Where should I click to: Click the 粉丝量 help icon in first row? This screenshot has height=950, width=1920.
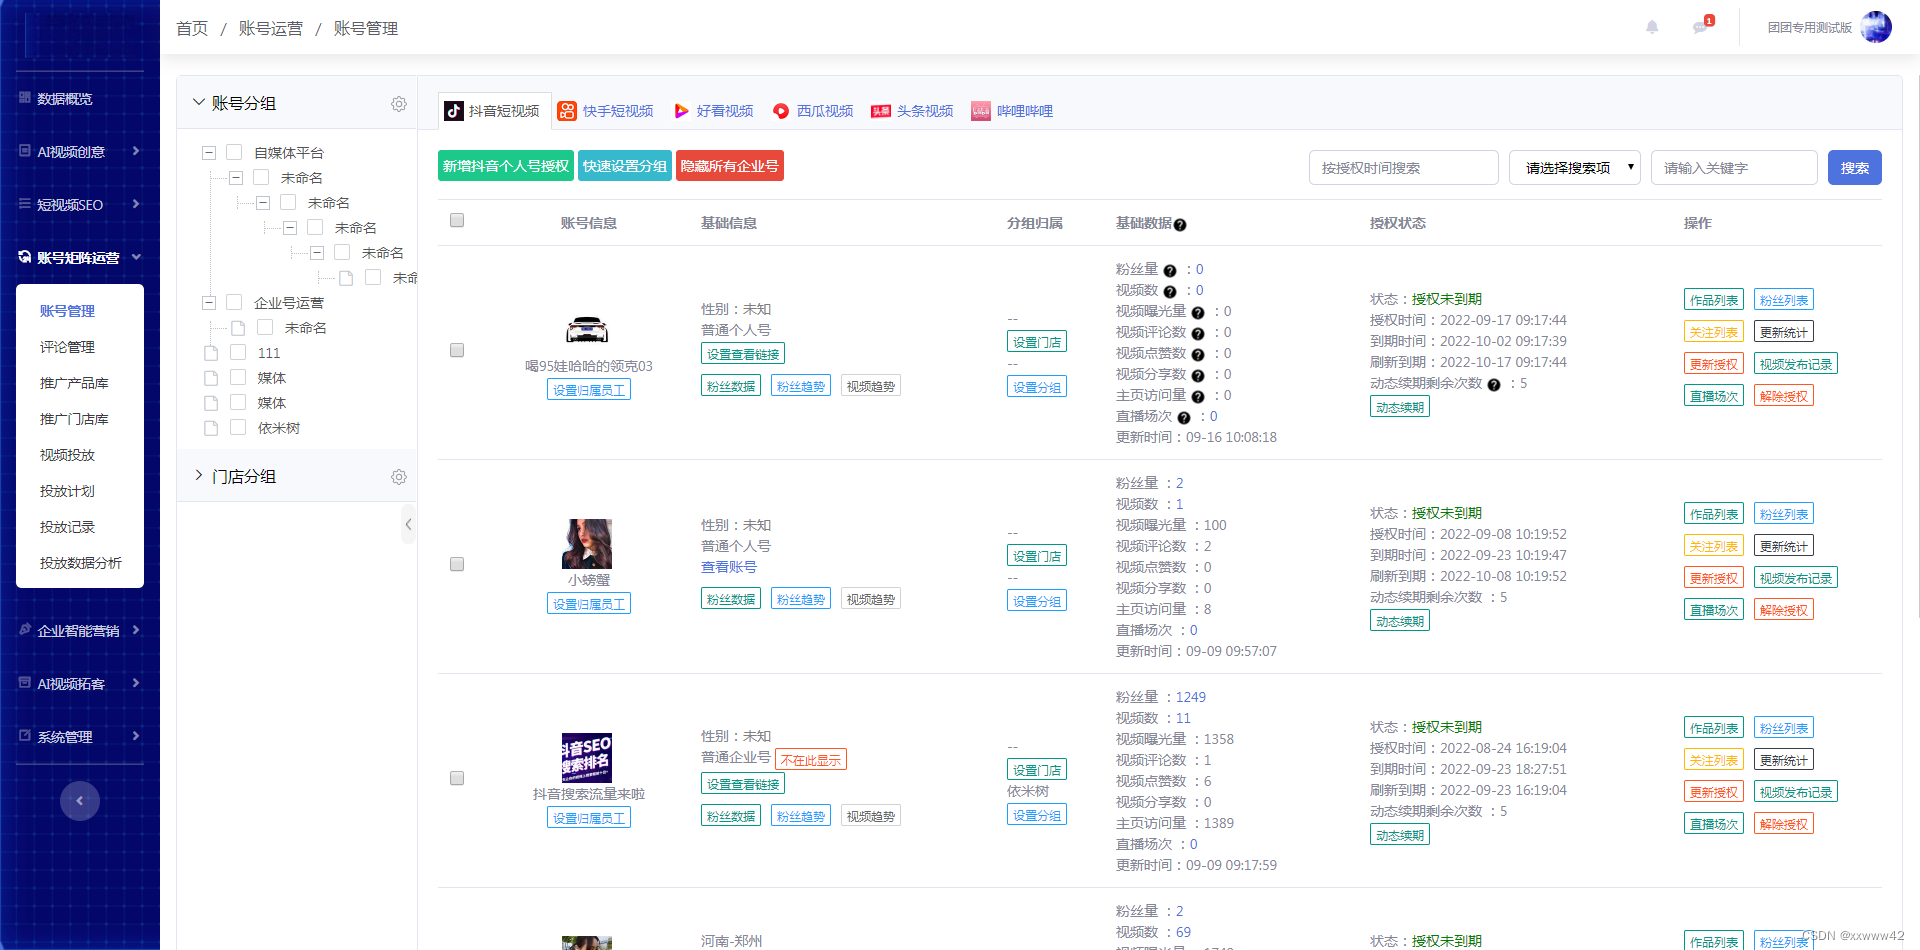[1170, 270]
